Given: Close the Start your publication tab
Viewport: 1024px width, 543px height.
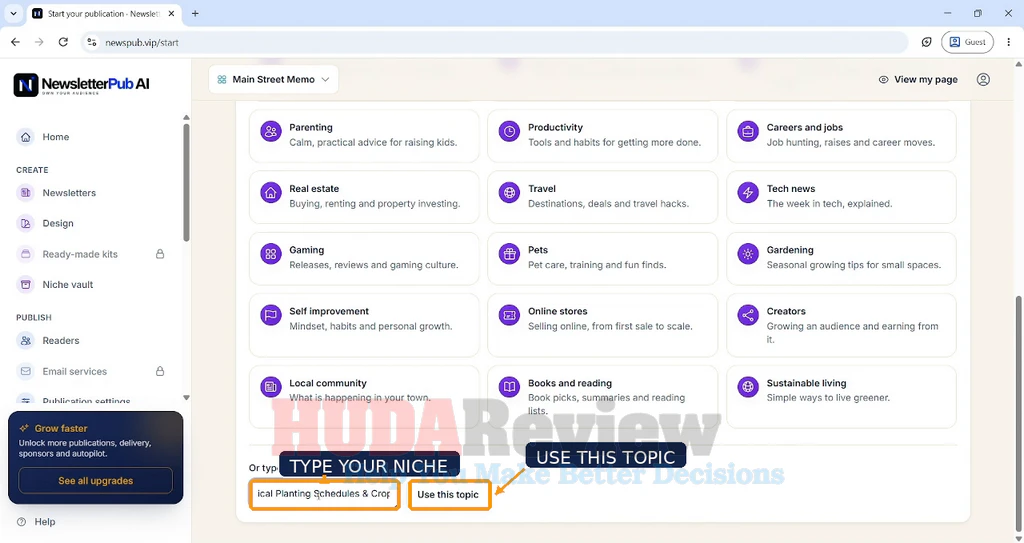Looking at the screenshot, I should coord(171,13).
